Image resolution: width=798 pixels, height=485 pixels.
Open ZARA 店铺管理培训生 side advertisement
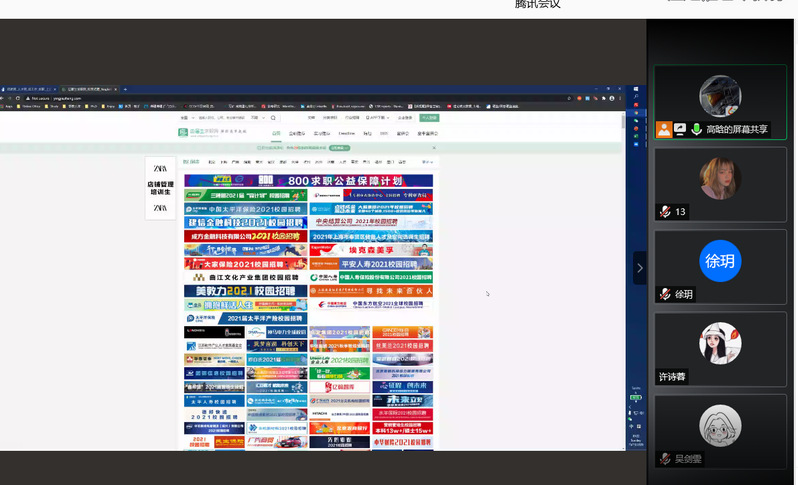click(x=160, y=188)
